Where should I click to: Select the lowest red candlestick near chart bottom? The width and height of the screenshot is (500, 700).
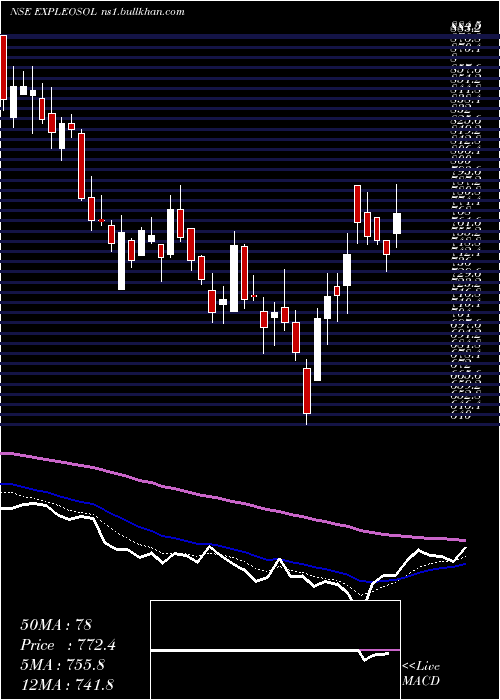pyautogui.click(x=307, y=391)
